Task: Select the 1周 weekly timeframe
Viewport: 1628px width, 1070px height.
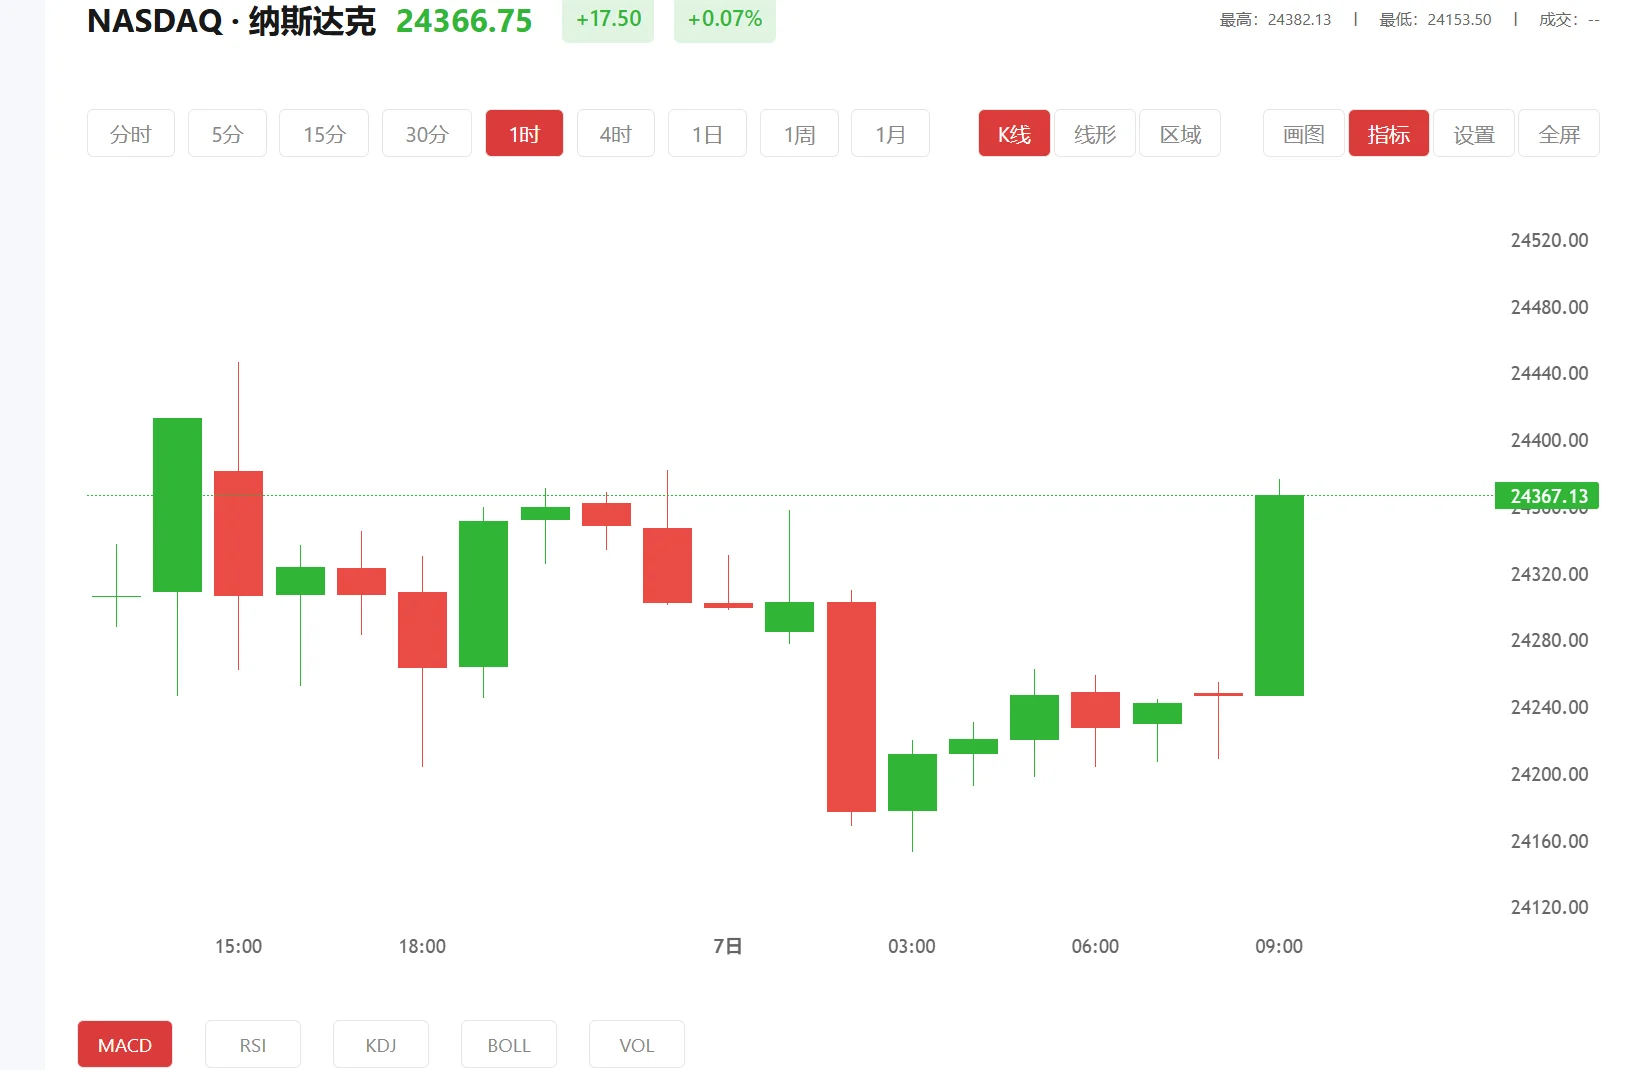Action: [798, 133]
